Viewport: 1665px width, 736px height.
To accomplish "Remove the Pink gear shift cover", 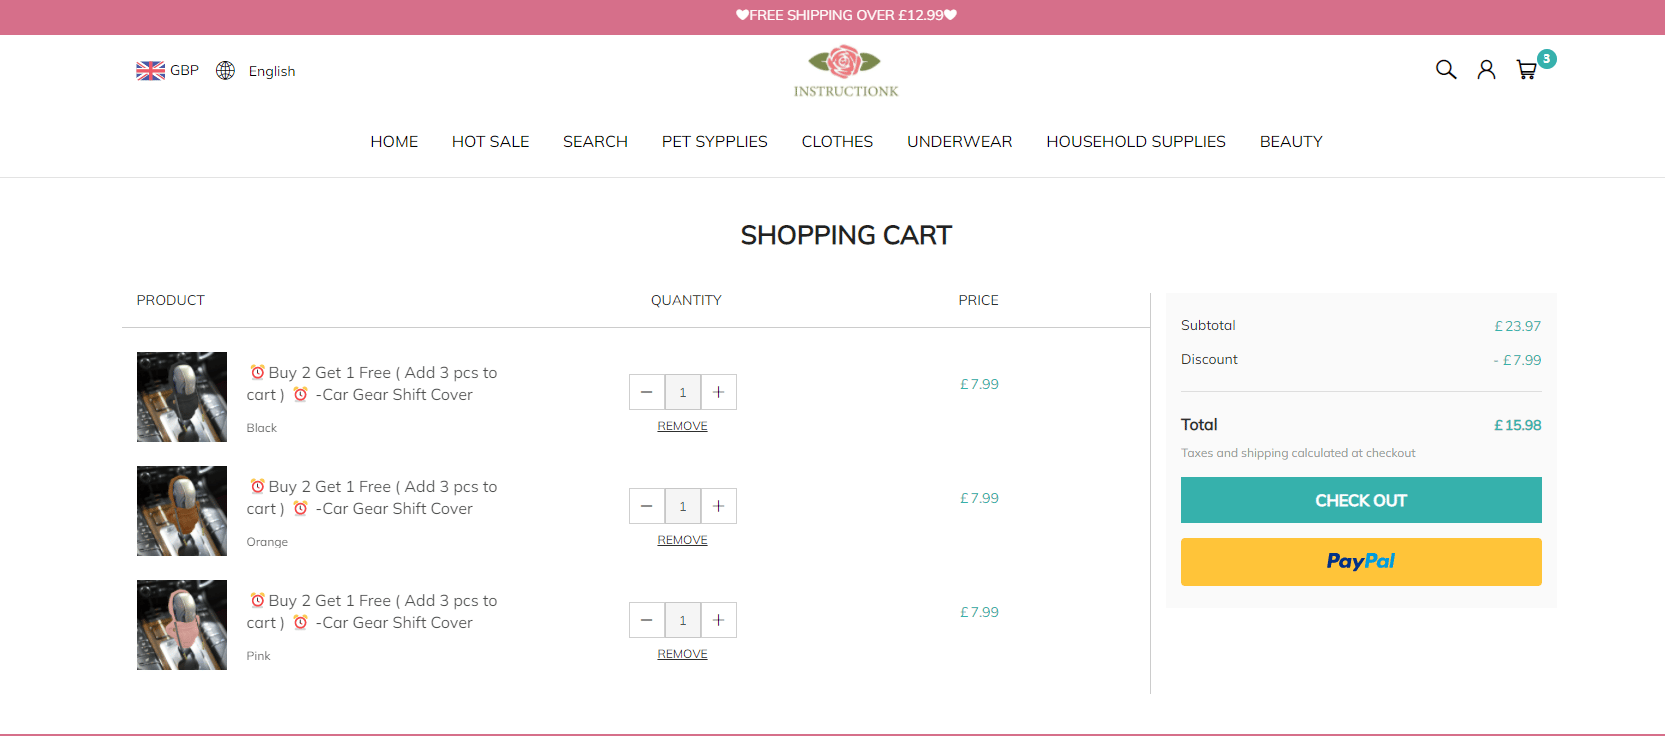I will (682, 654).
